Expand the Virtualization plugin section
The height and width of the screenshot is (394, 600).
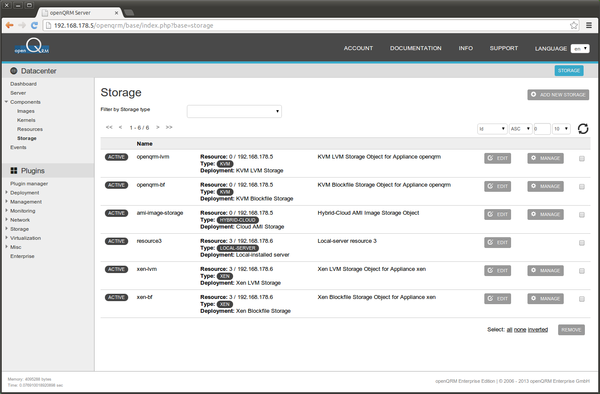pyautogui.click(x=25, y=238)
